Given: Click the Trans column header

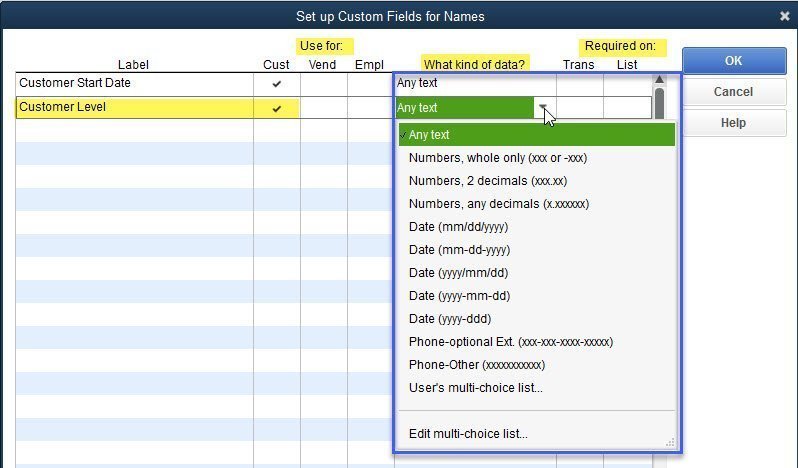Looking at the screenshot, I should tap(579, 65).
